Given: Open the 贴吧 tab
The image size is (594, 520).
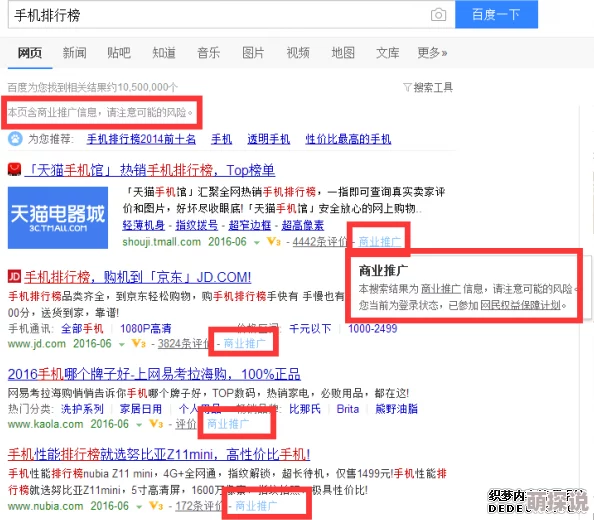Looking at the screenshot, I should click(119, 53).
